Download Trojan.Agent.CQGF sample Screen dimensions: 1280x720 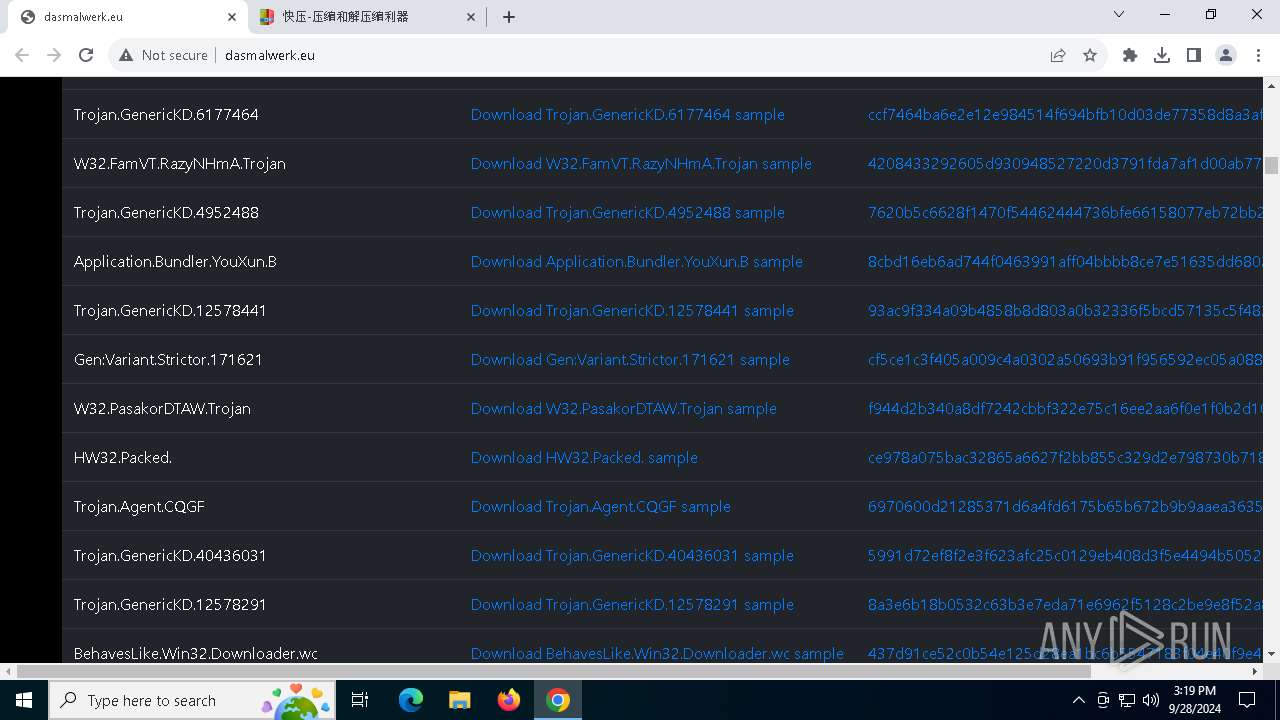(601, 506)
